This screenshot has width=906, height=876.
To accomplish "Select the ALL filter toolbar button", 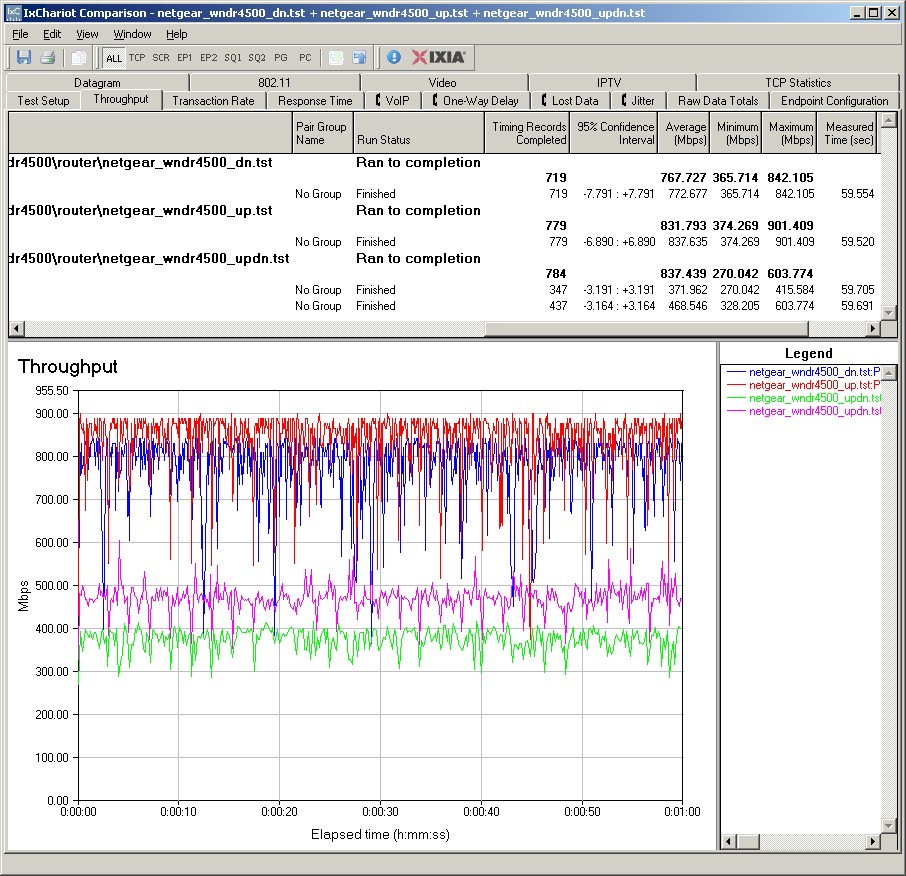I will 114,58.
